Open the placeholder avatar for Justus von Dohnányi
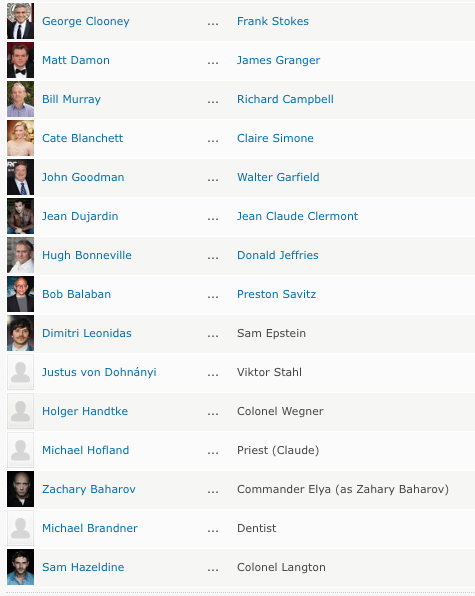This screenshot has height=596, width=475. click(21, 372)
